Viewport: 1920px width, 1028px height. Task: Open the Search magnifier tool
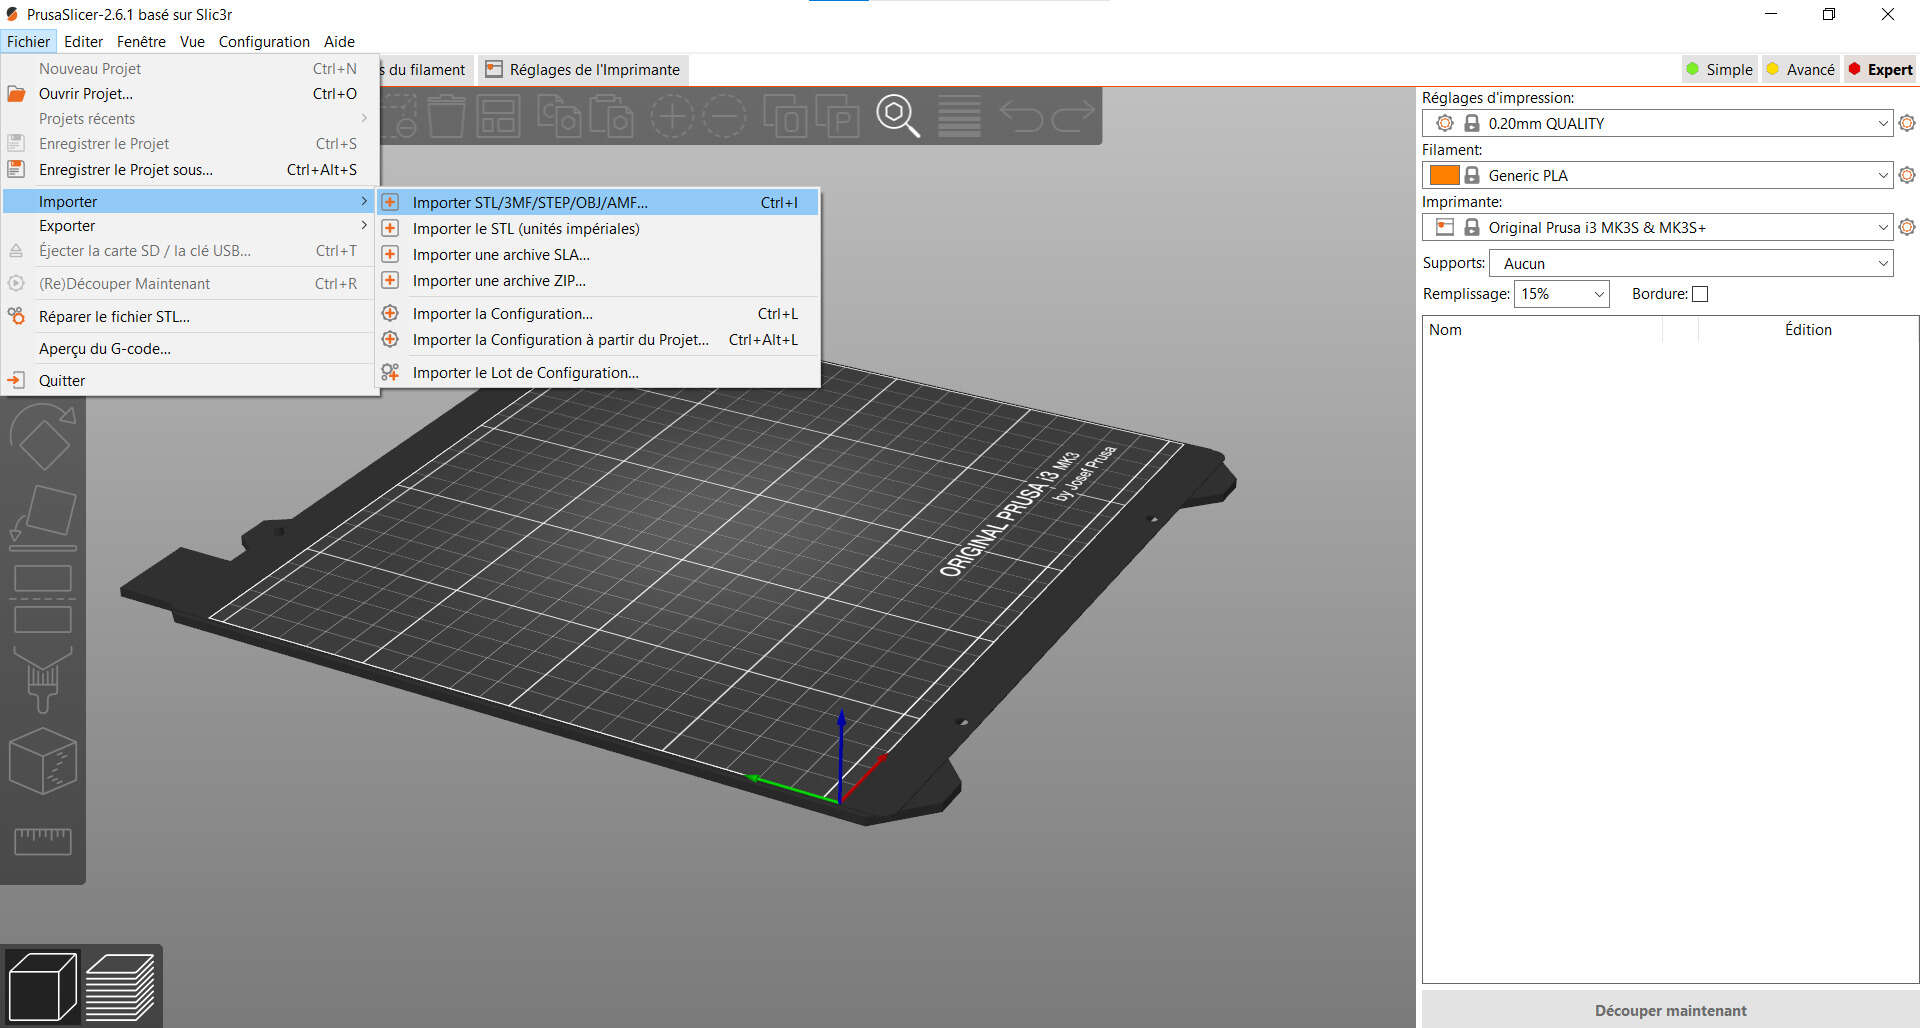(x=898, y=116)
